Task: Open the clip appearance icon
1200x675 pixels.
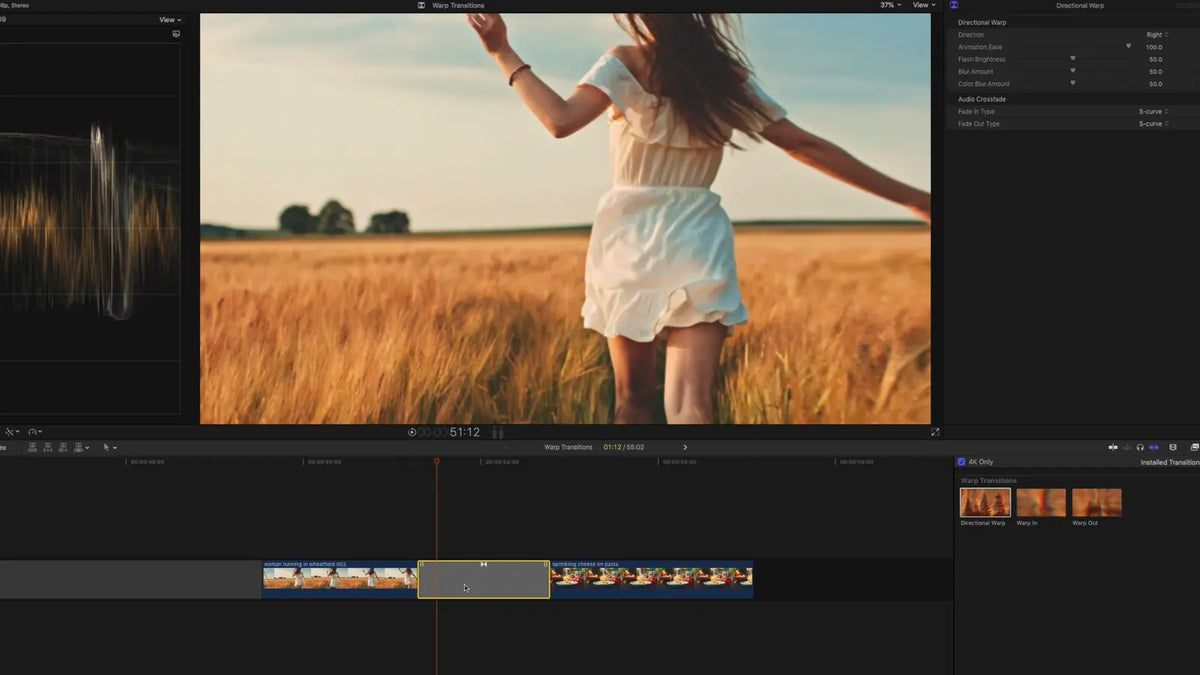Action: click(x=1173, y=447)
